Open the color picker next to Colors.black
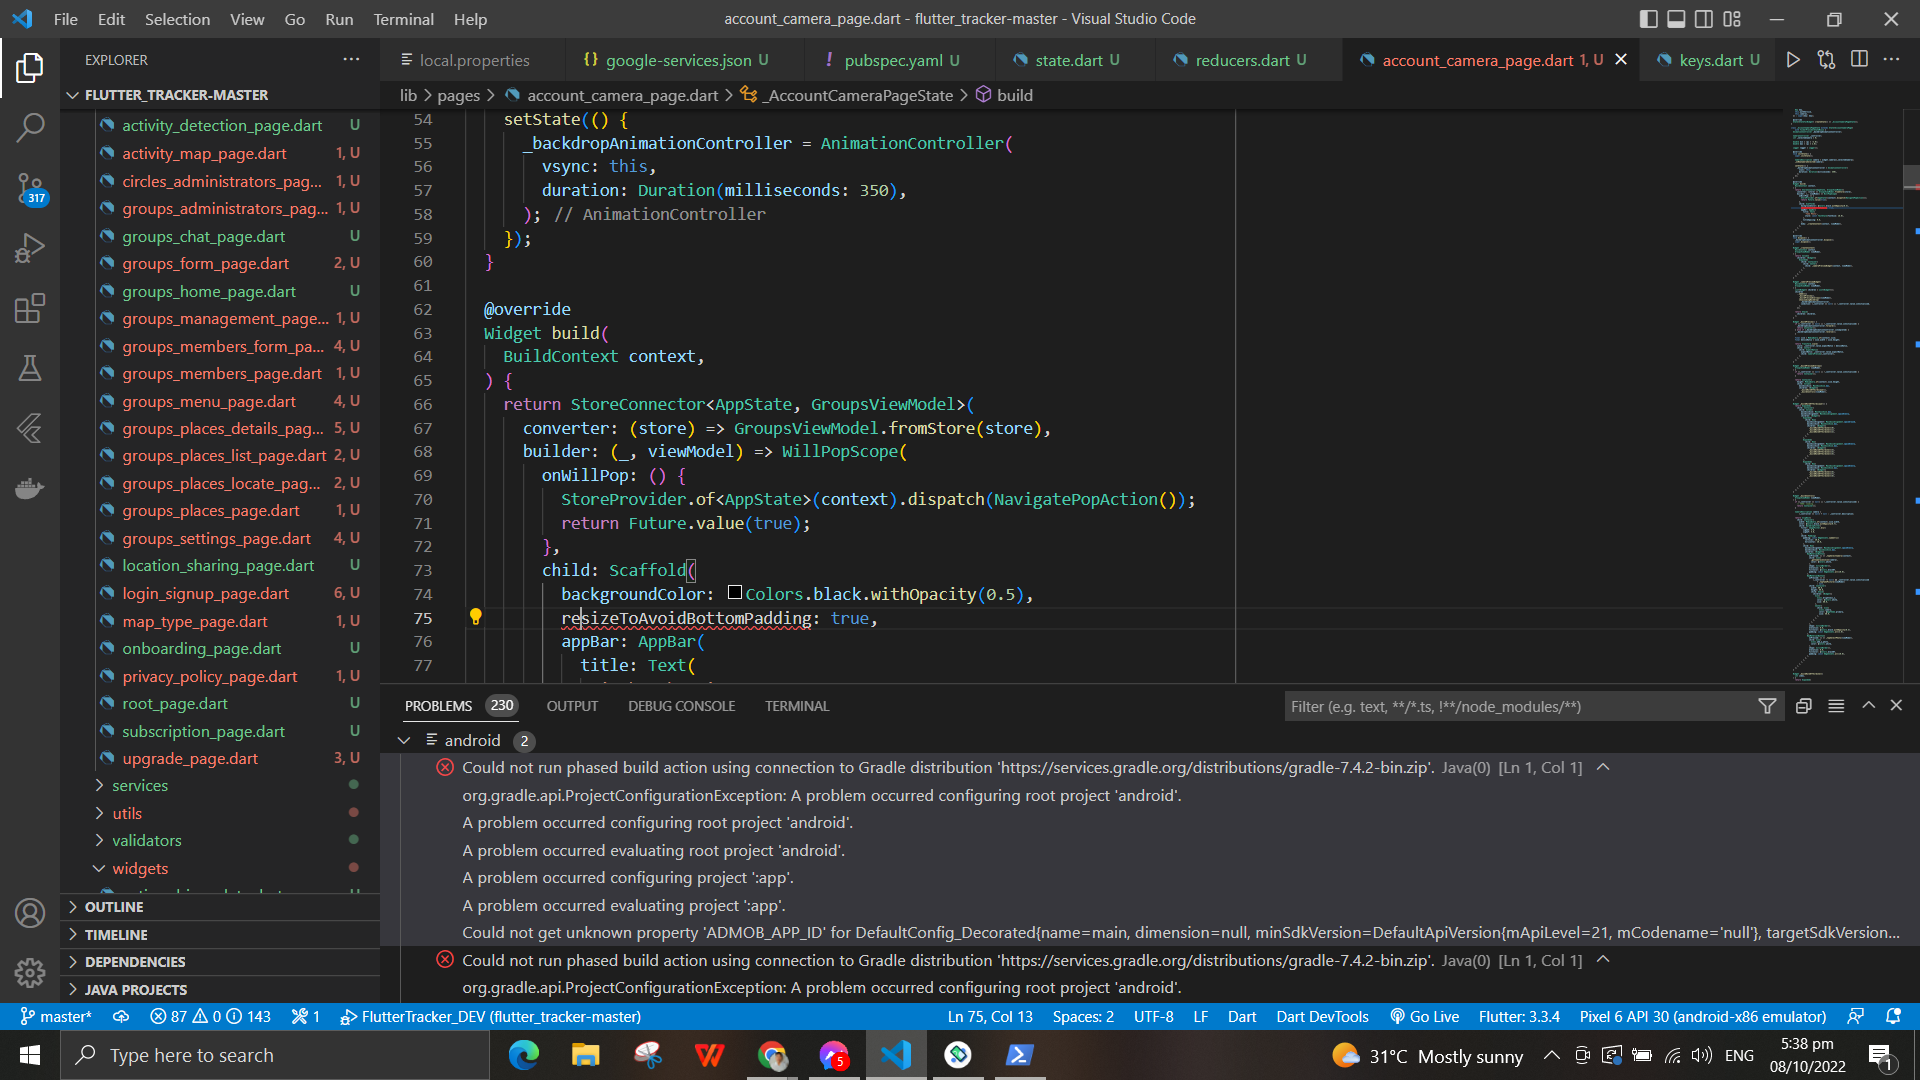This screenshot has height=1080, width=1920. click(735, 592)
